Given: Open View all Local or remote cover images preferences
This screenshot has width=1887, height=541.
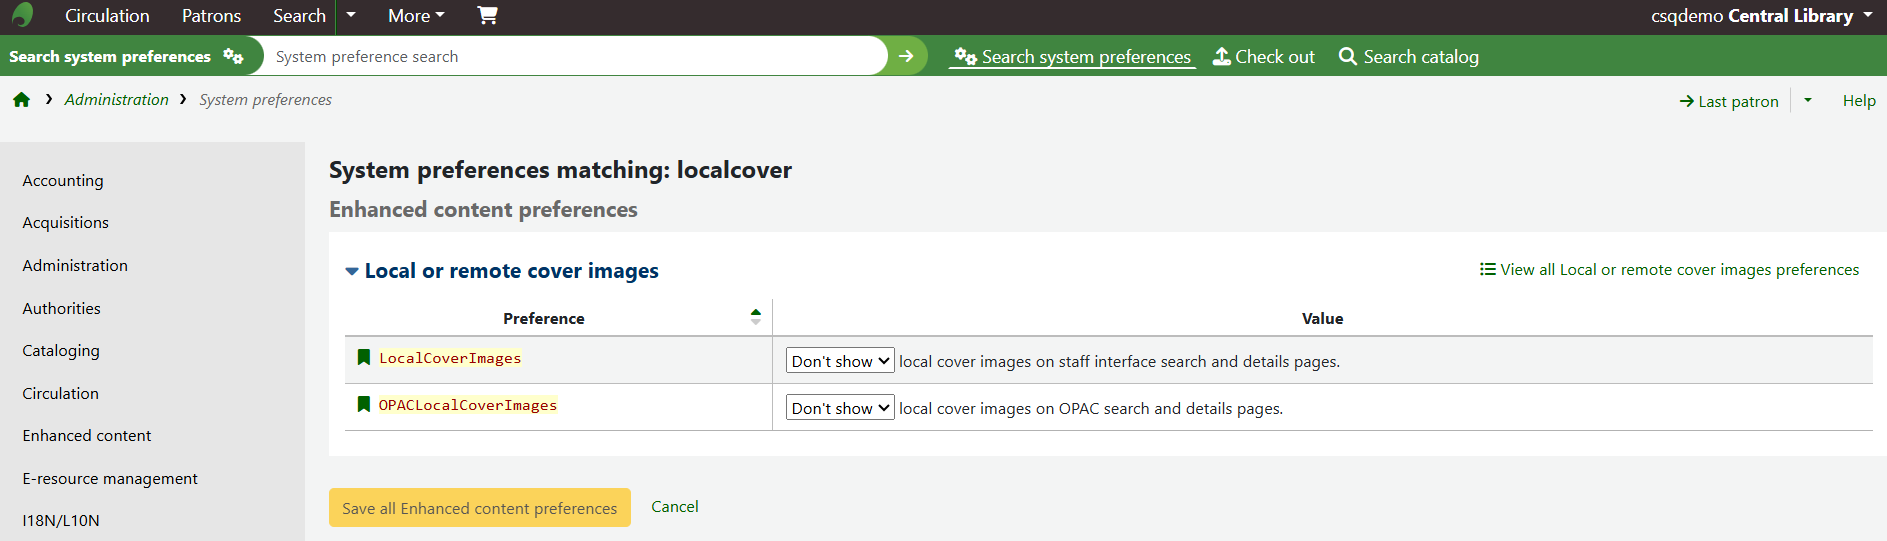Looking at the screenshot, I should [1669, 270].
